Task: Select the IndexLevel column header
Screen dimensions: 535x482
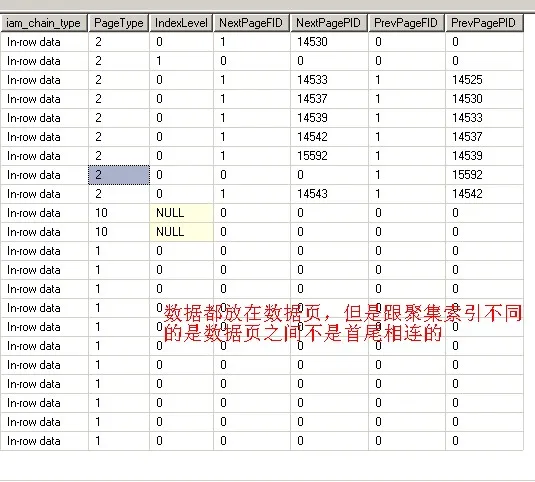Action: point(181,23)
